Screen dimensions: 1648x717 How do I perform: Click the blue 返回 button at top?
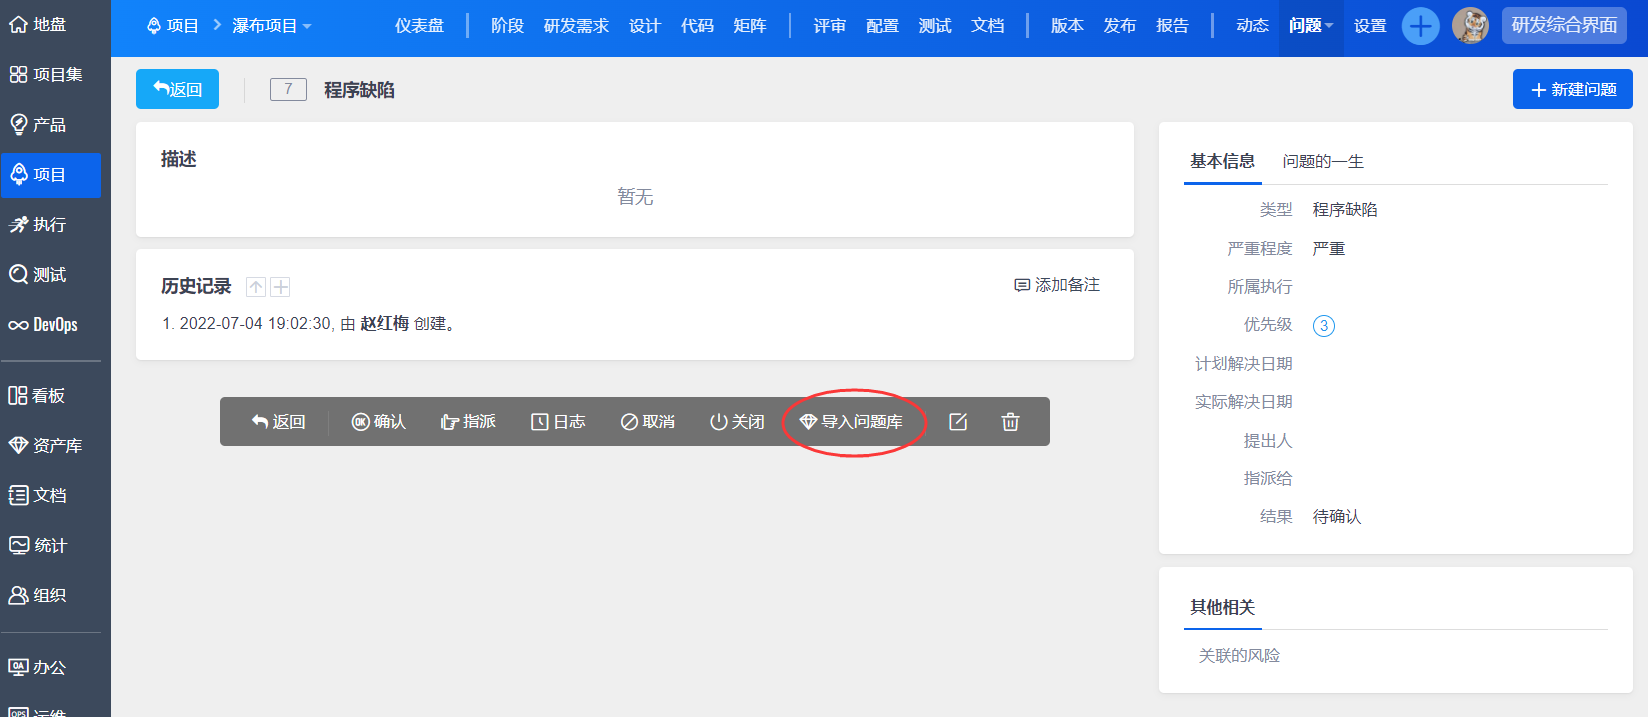coord(177,90)
